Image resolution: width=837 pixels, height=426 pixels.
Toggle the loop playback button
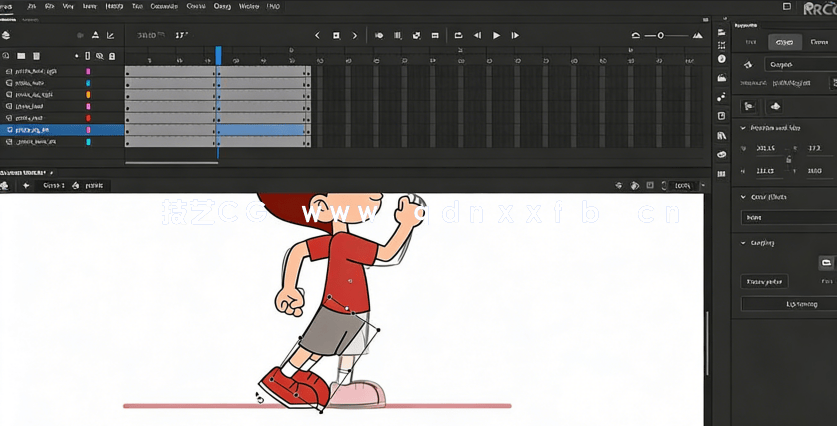tap(458, 35)
